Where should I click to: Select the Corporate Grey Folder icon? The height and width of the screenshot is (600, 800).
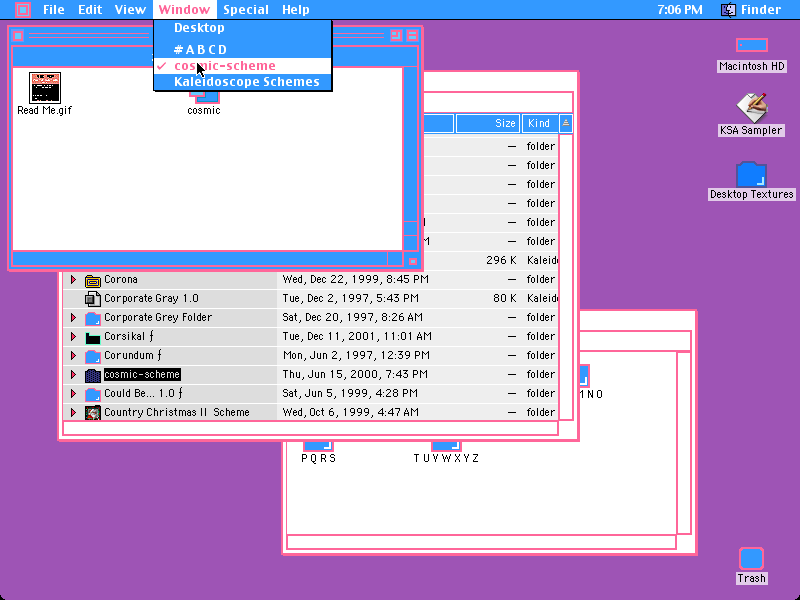click(92, 318)
